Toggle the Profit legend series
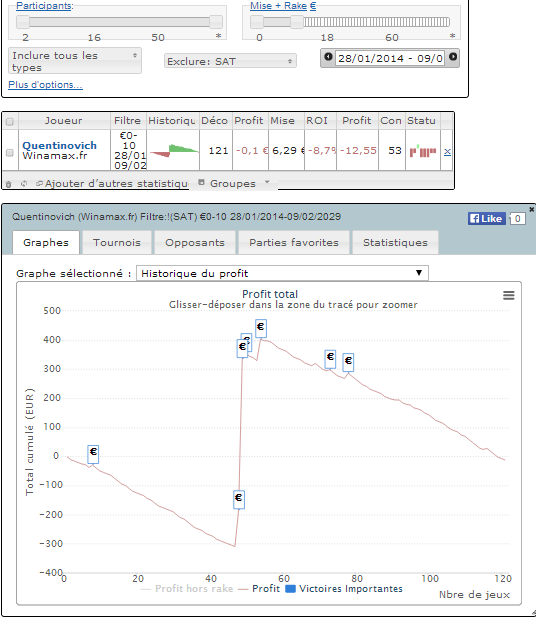536x623 pixels. click(259, 589)
